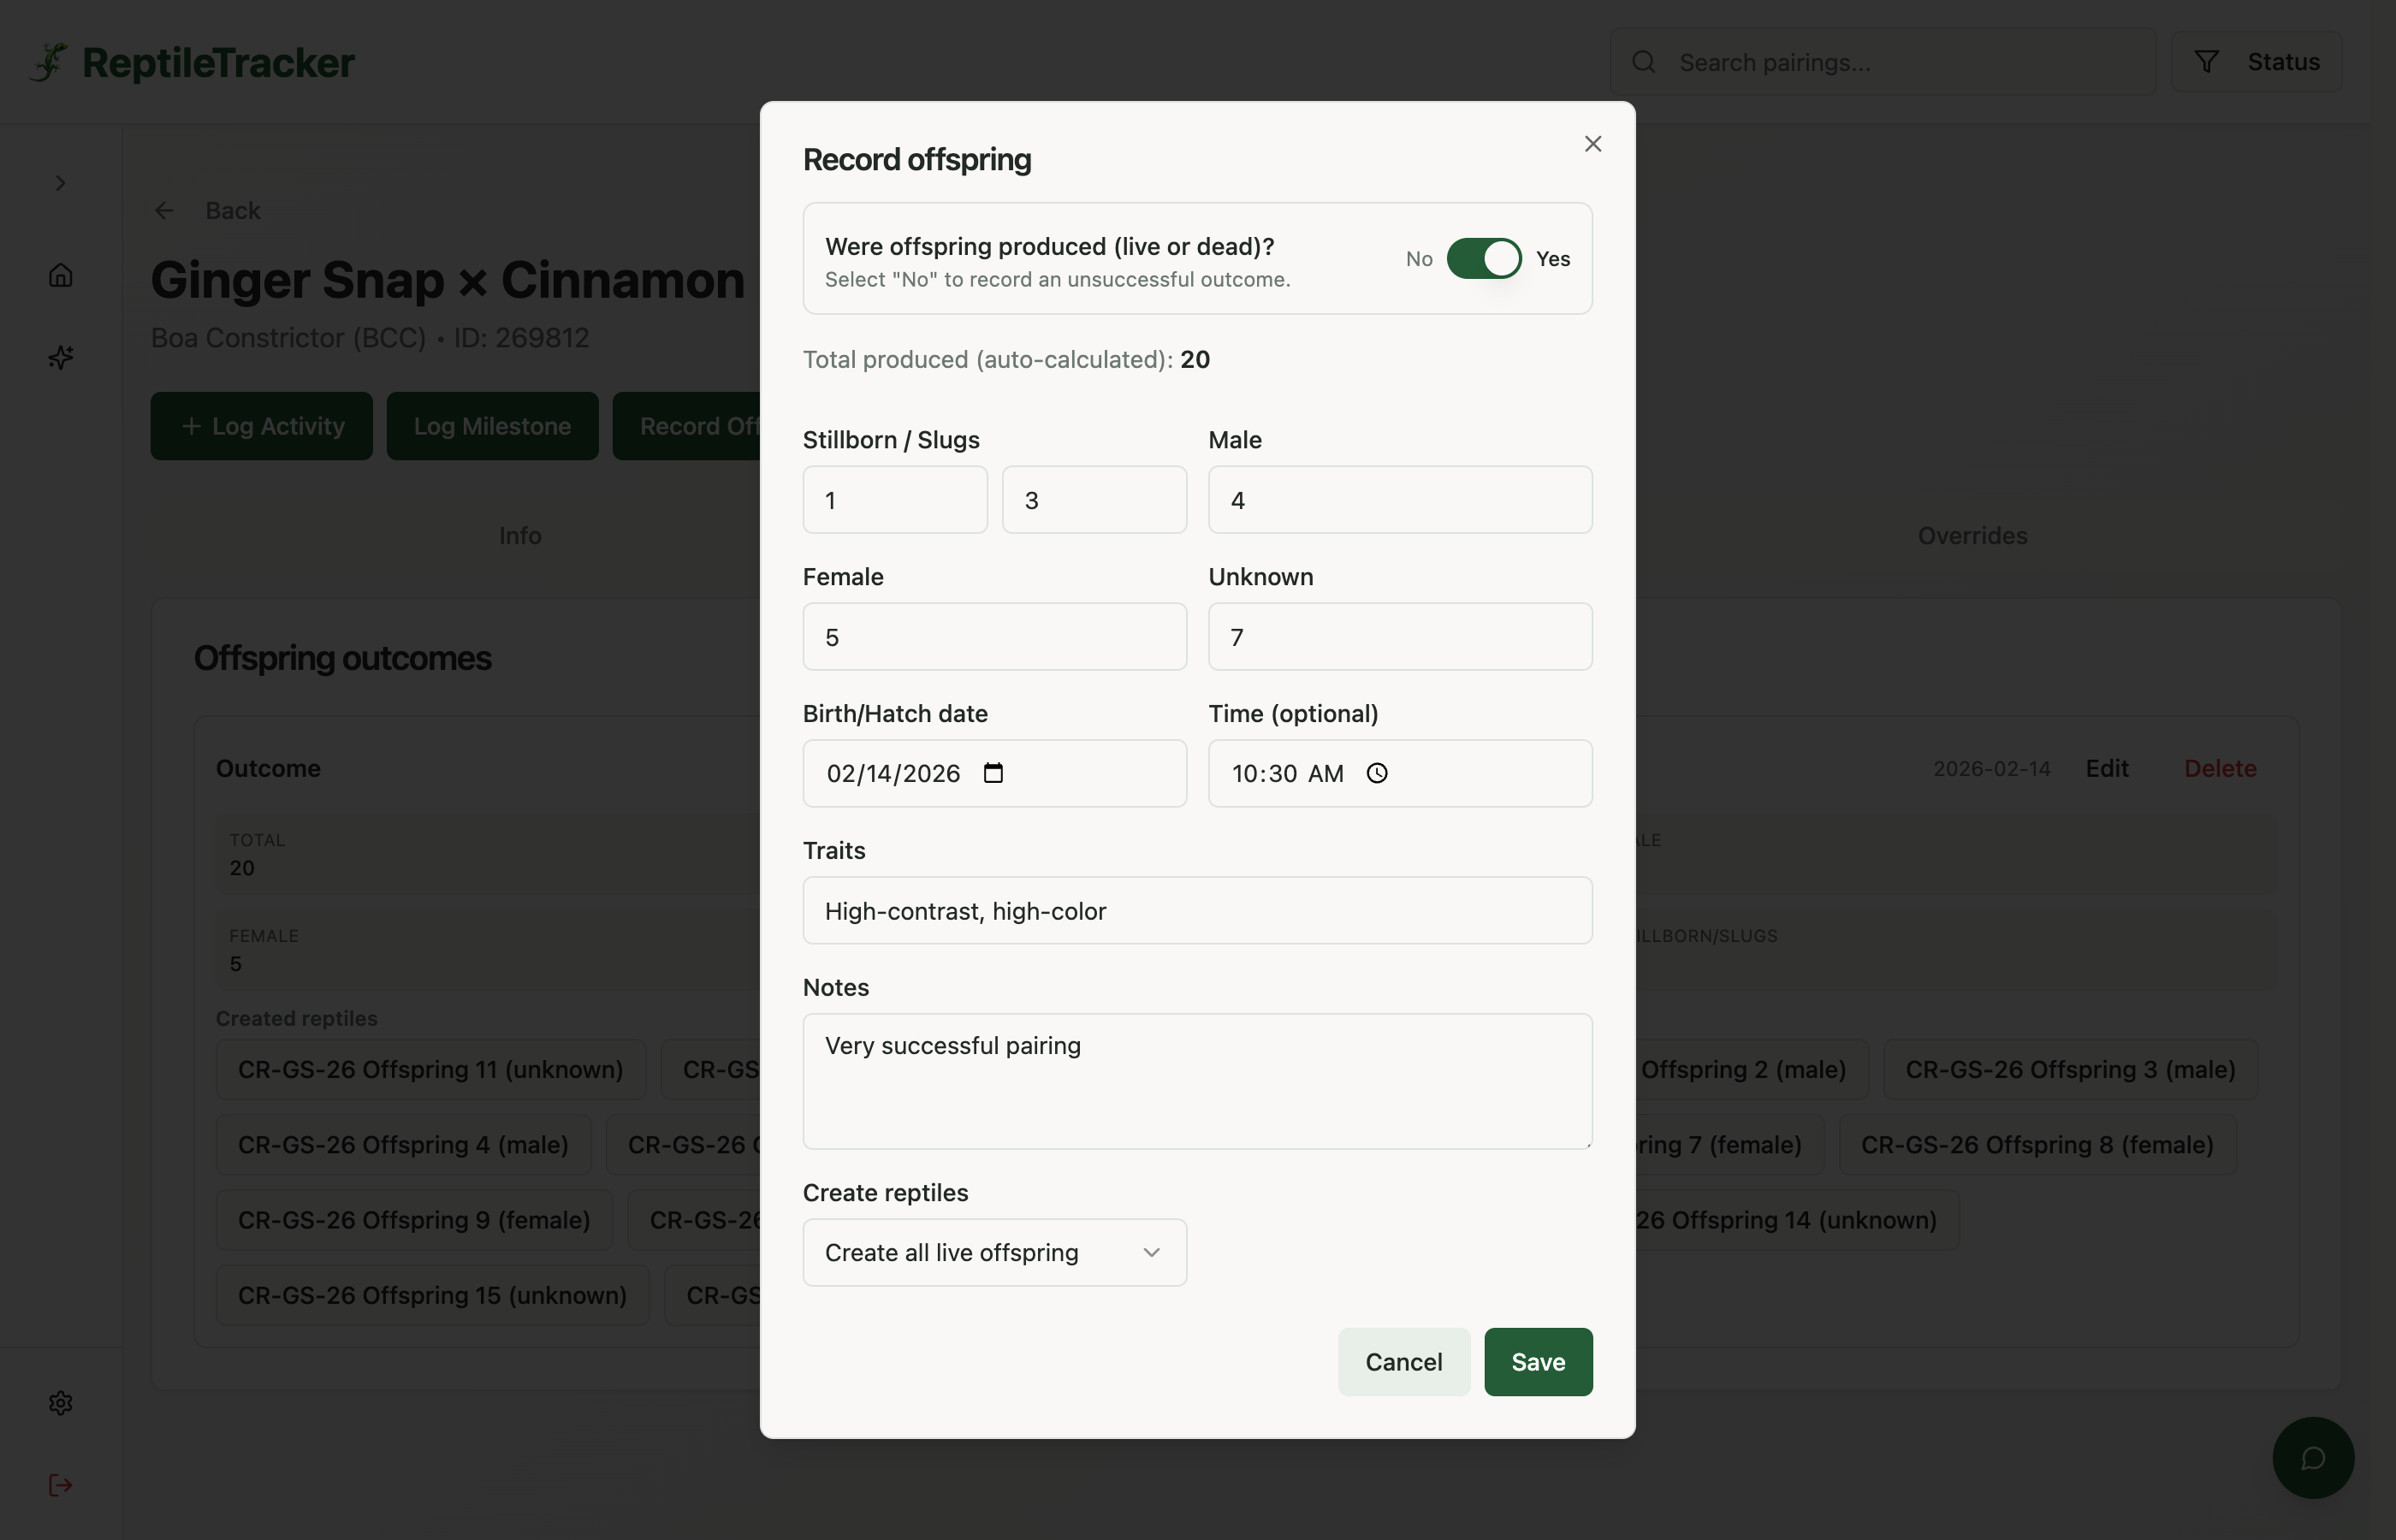Open Offspring 7 (female) chip
Image resolution: width=2396 pixels, height=1540 pixels.
click(x=1729, y=1144)
